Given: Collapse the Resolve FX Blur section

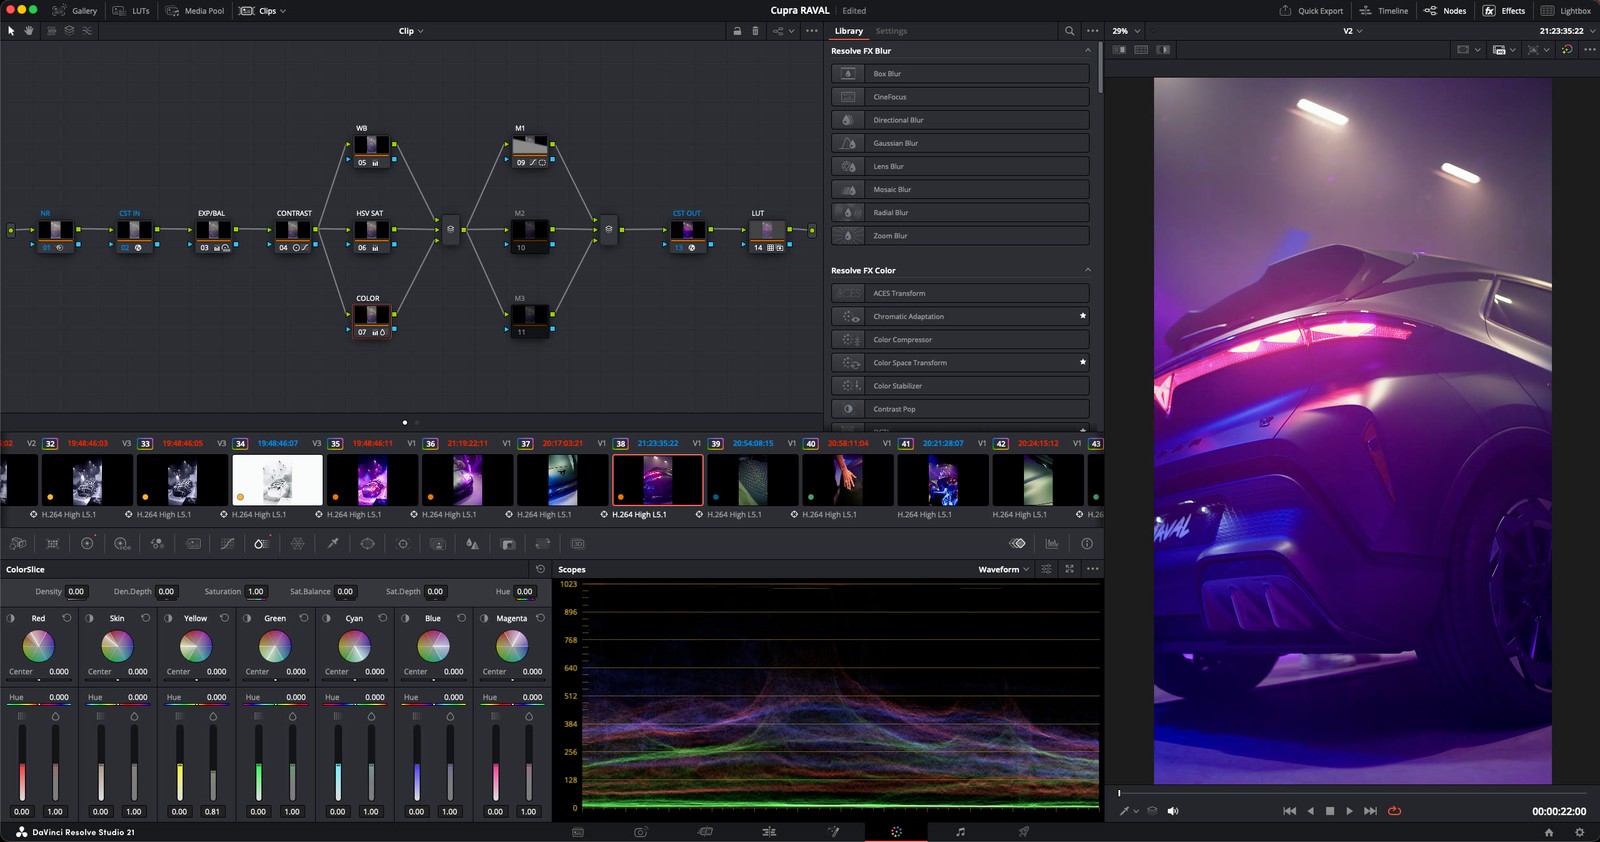Looking at the screenshot, I should coord(1088,50).
